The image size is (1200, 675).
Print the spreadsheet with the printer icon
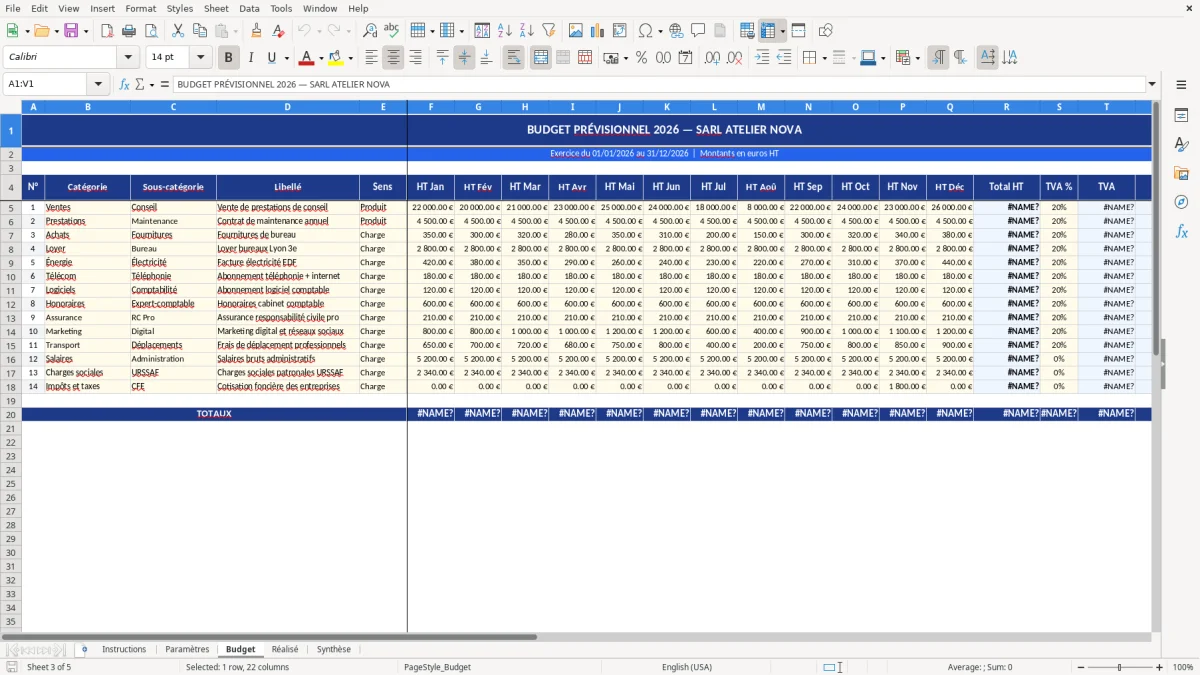[x=129, y=31]
